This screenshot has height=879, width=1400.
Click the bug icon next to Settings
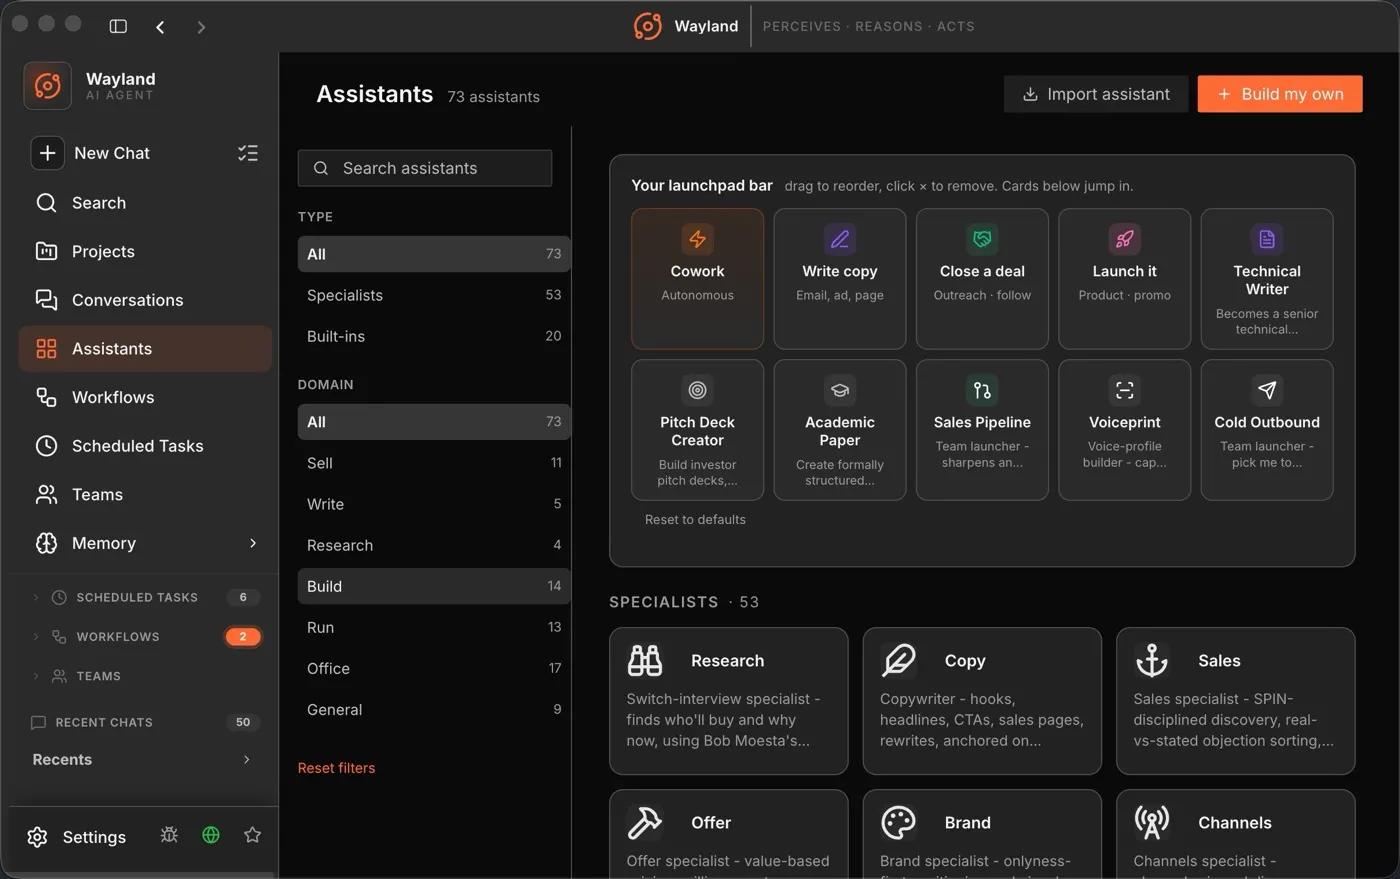click(169, 835)
